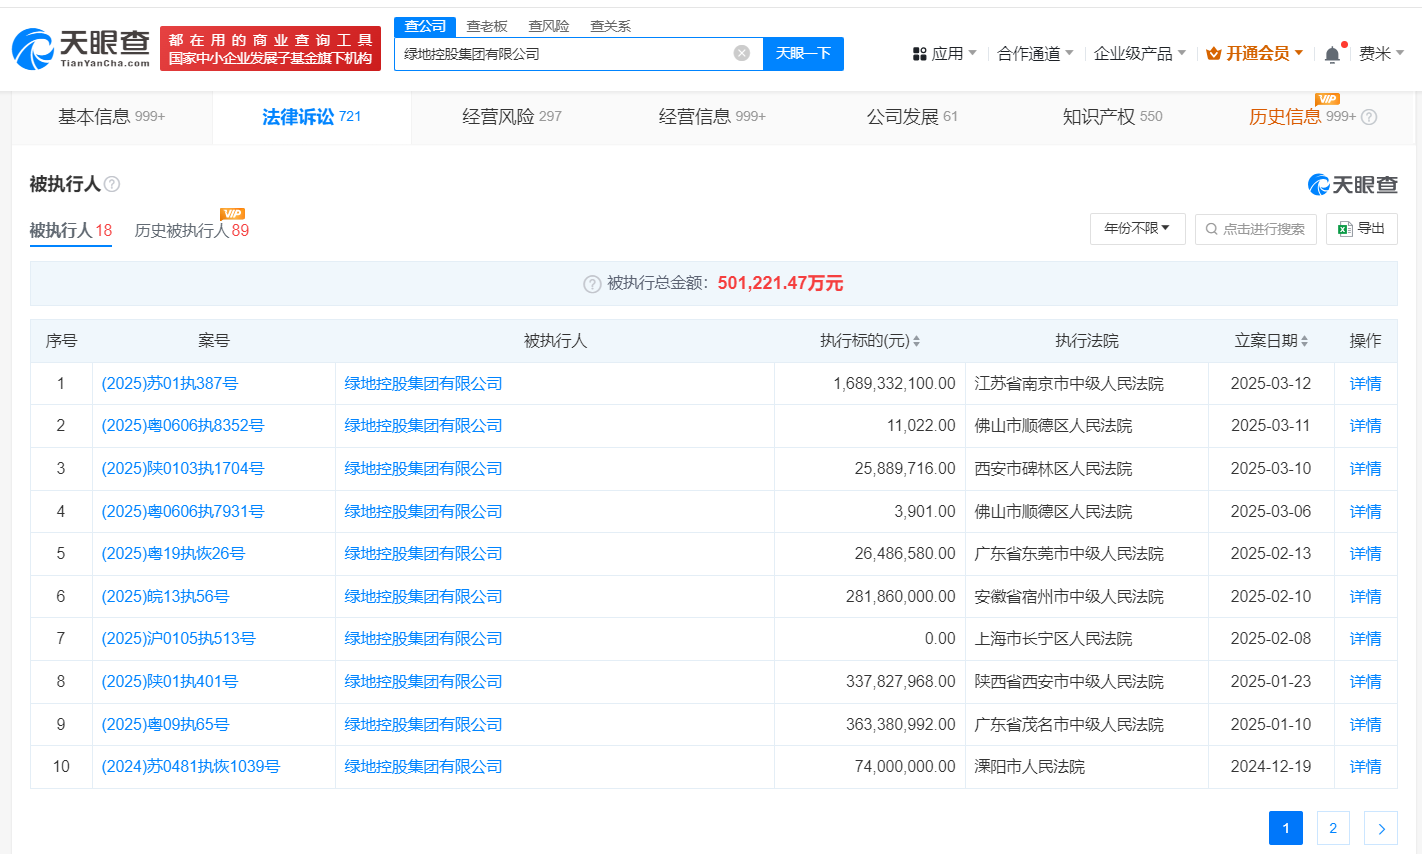
Task: Open case (2025)粤0606执8352号
Action: (183, 426)
